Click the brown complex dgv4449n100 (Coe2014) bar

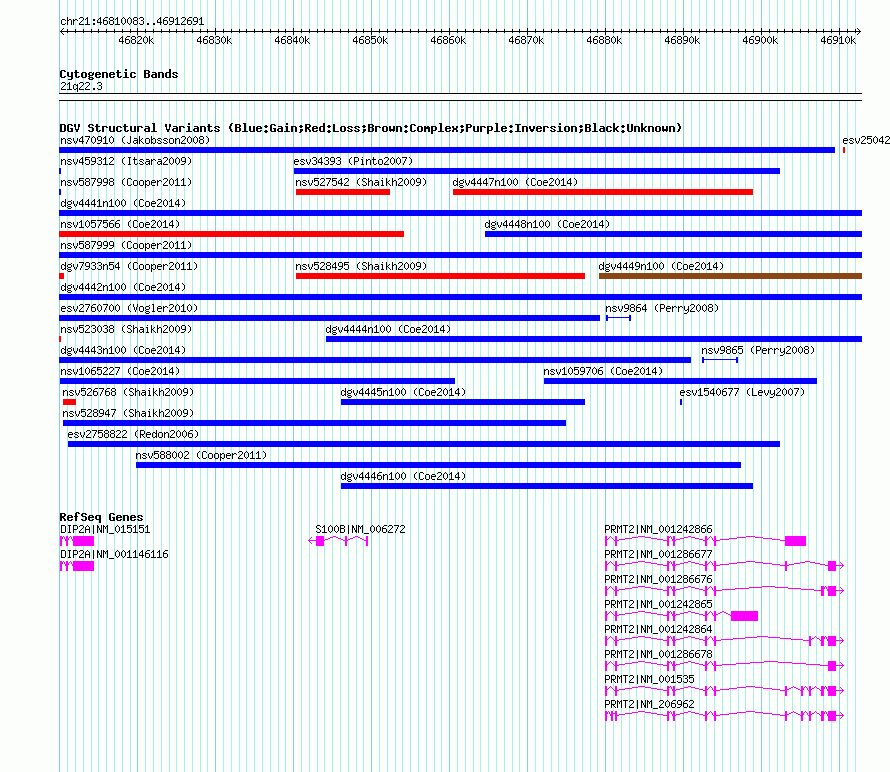tap(731, 276)
